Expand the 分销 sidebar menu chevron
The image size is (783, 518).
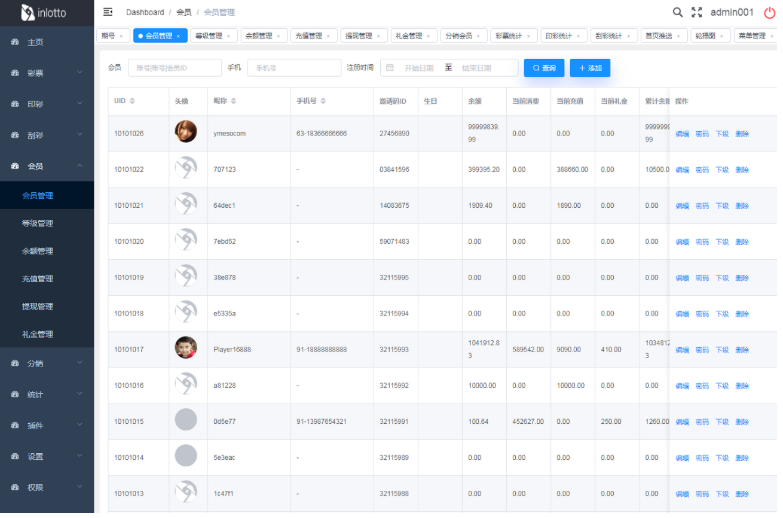pos(80,363)
